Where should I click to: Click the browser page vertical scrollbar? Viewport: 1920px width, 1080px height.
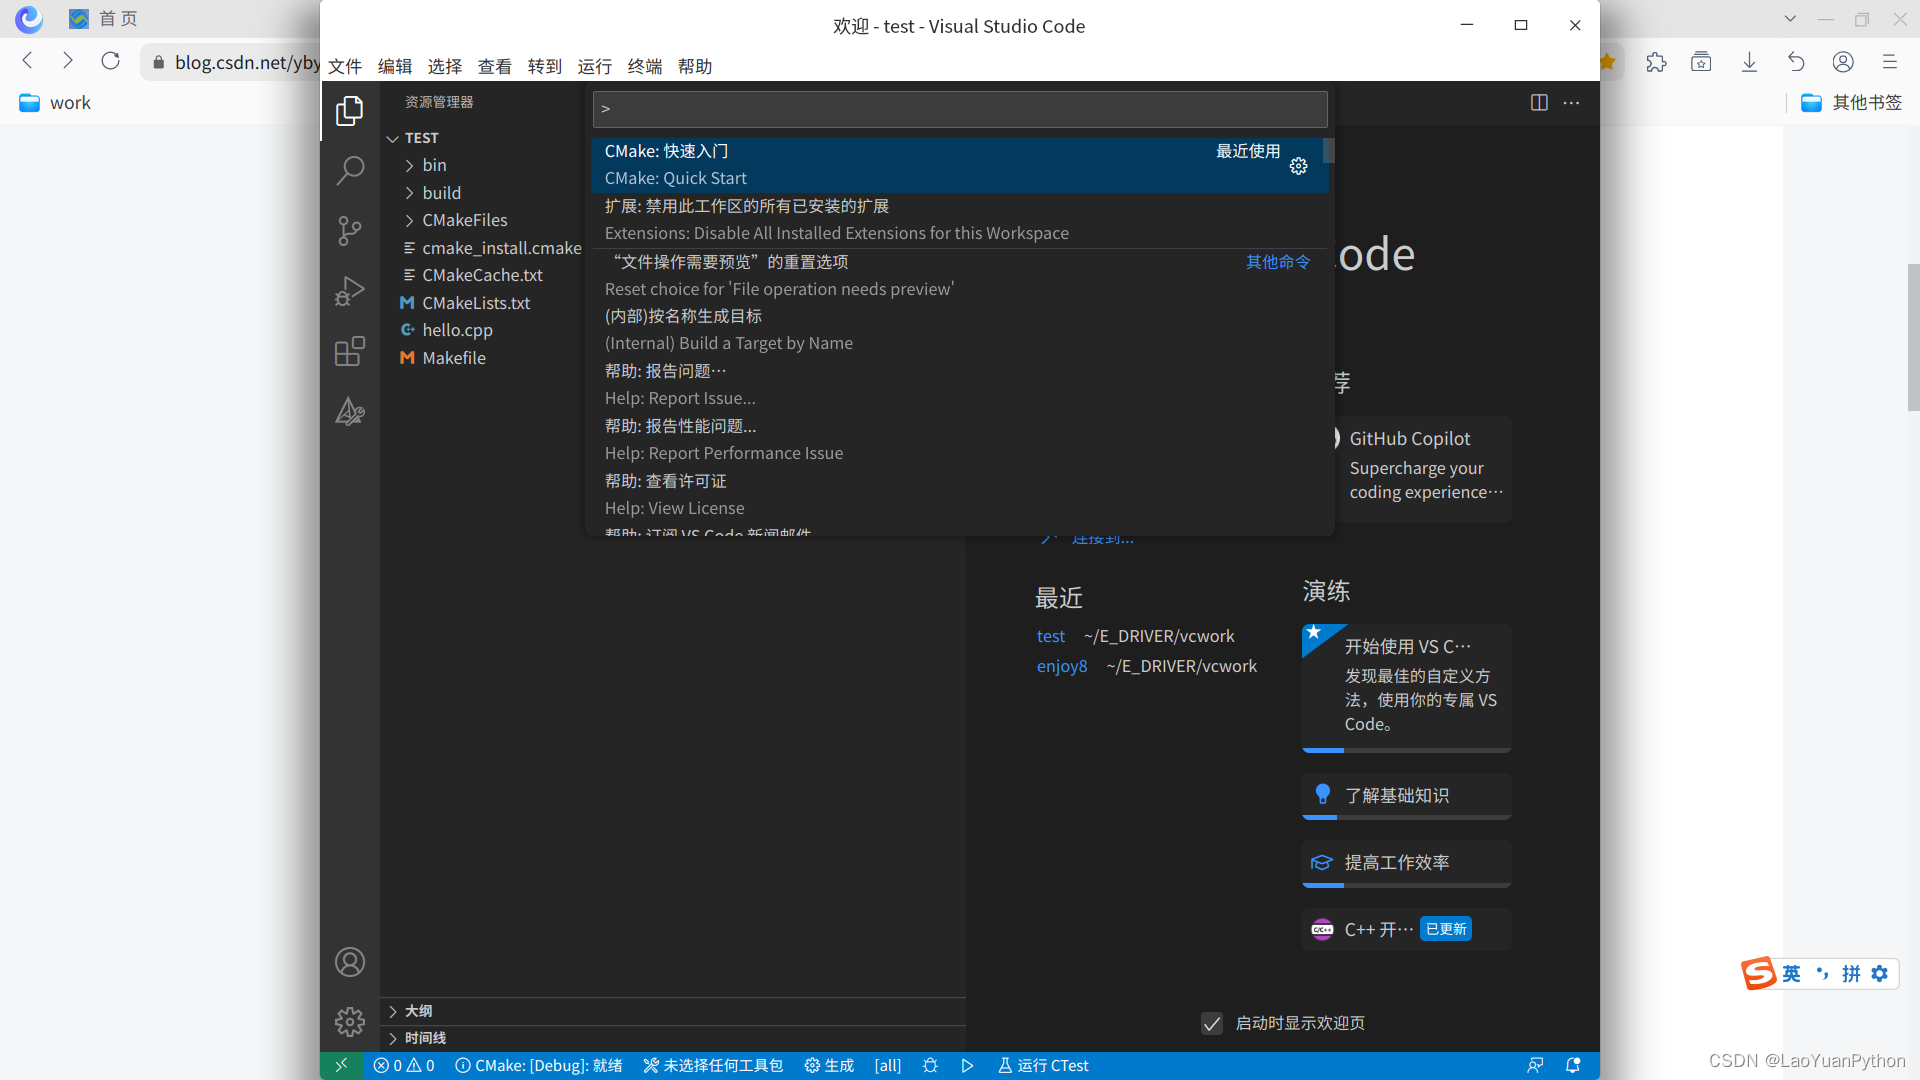point(1913,337)
